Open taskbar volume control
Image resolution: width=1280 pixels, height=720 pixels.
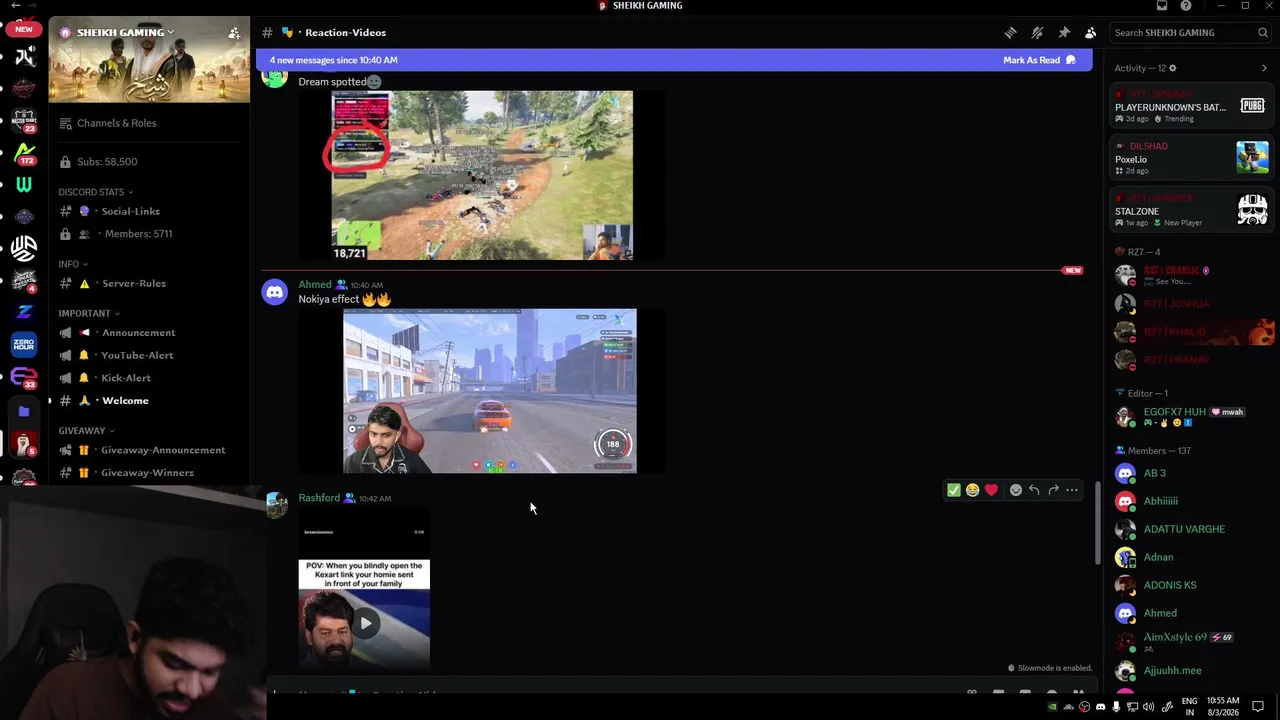pyautogui.click(x=1148, y=707)
